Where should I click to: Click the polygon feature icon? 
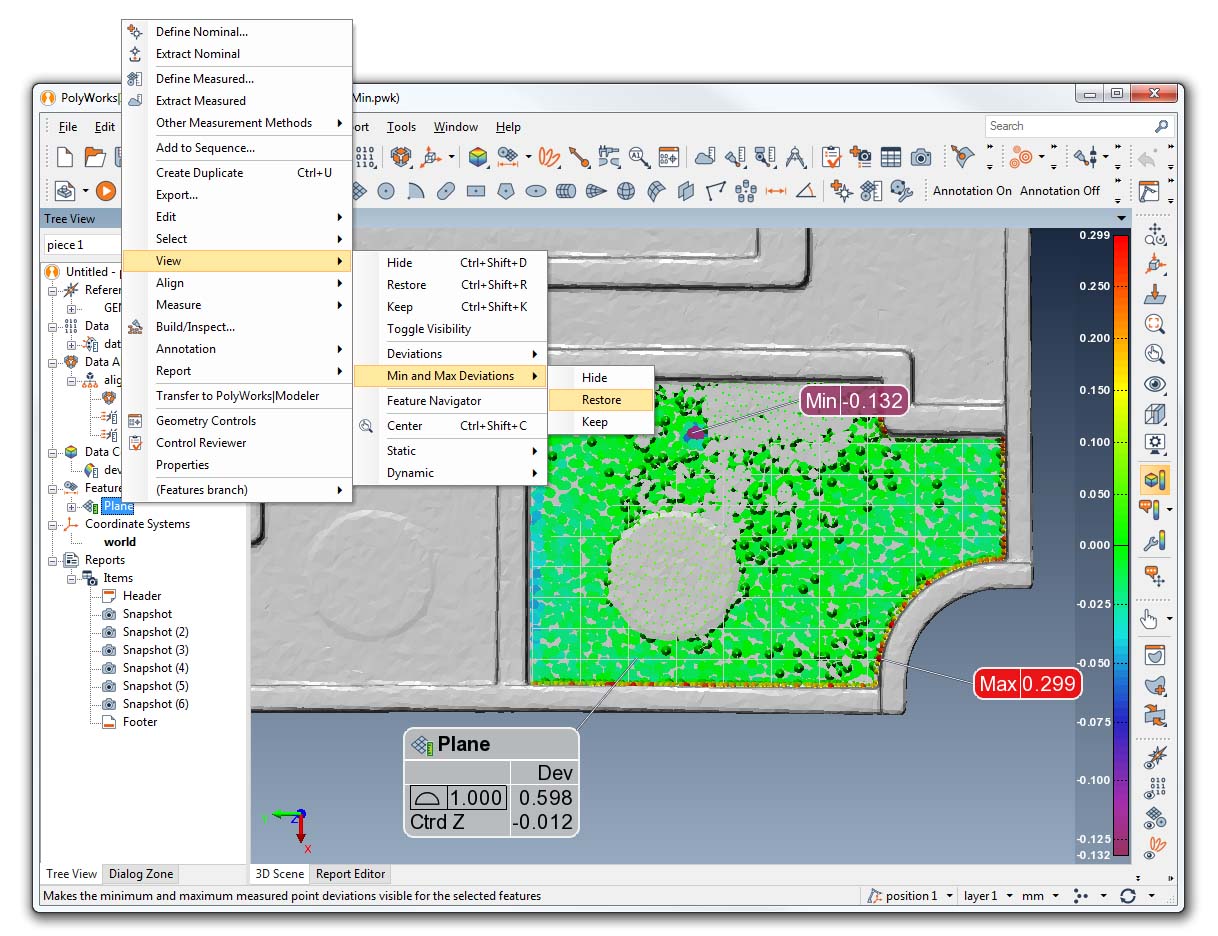[507, 191]
